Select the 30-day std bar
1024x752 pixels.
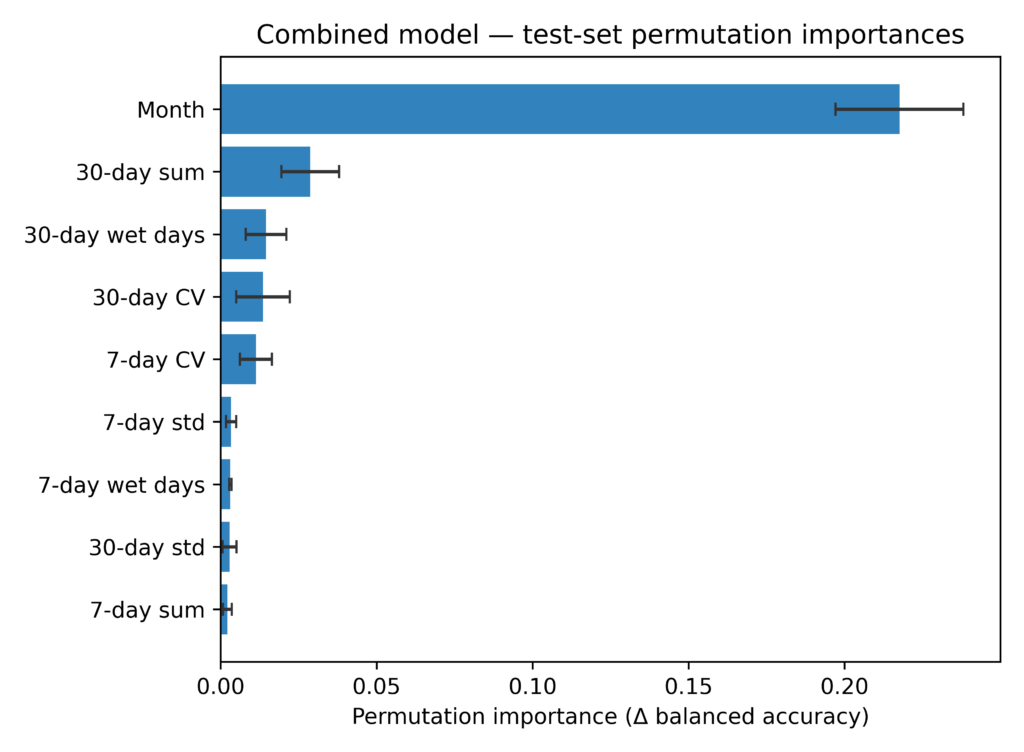[x=225, y=547]
